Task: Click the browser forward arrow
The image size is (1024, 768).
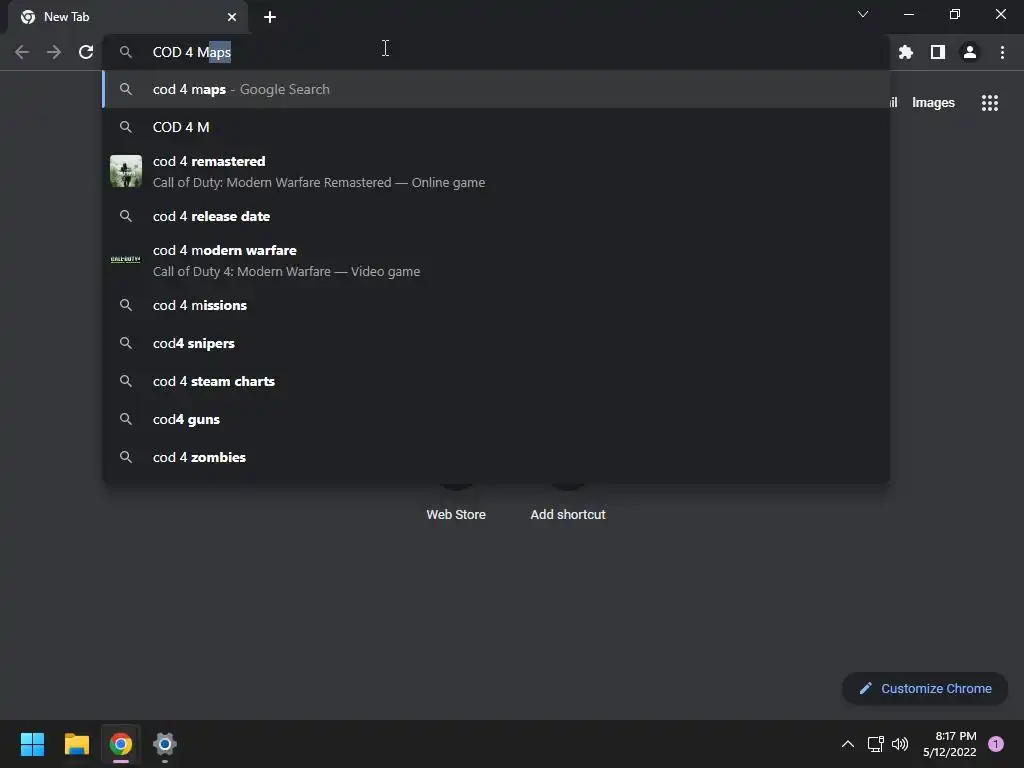Action: tap(54, 52)
